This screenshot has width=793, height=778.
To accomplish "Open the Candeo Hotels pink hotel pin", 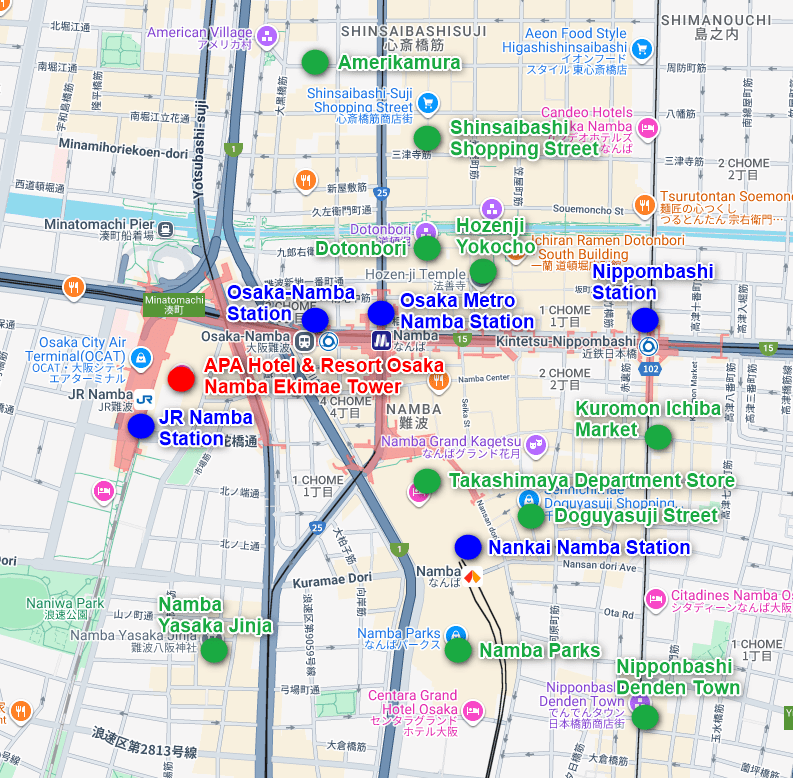I will pos(648,128).
